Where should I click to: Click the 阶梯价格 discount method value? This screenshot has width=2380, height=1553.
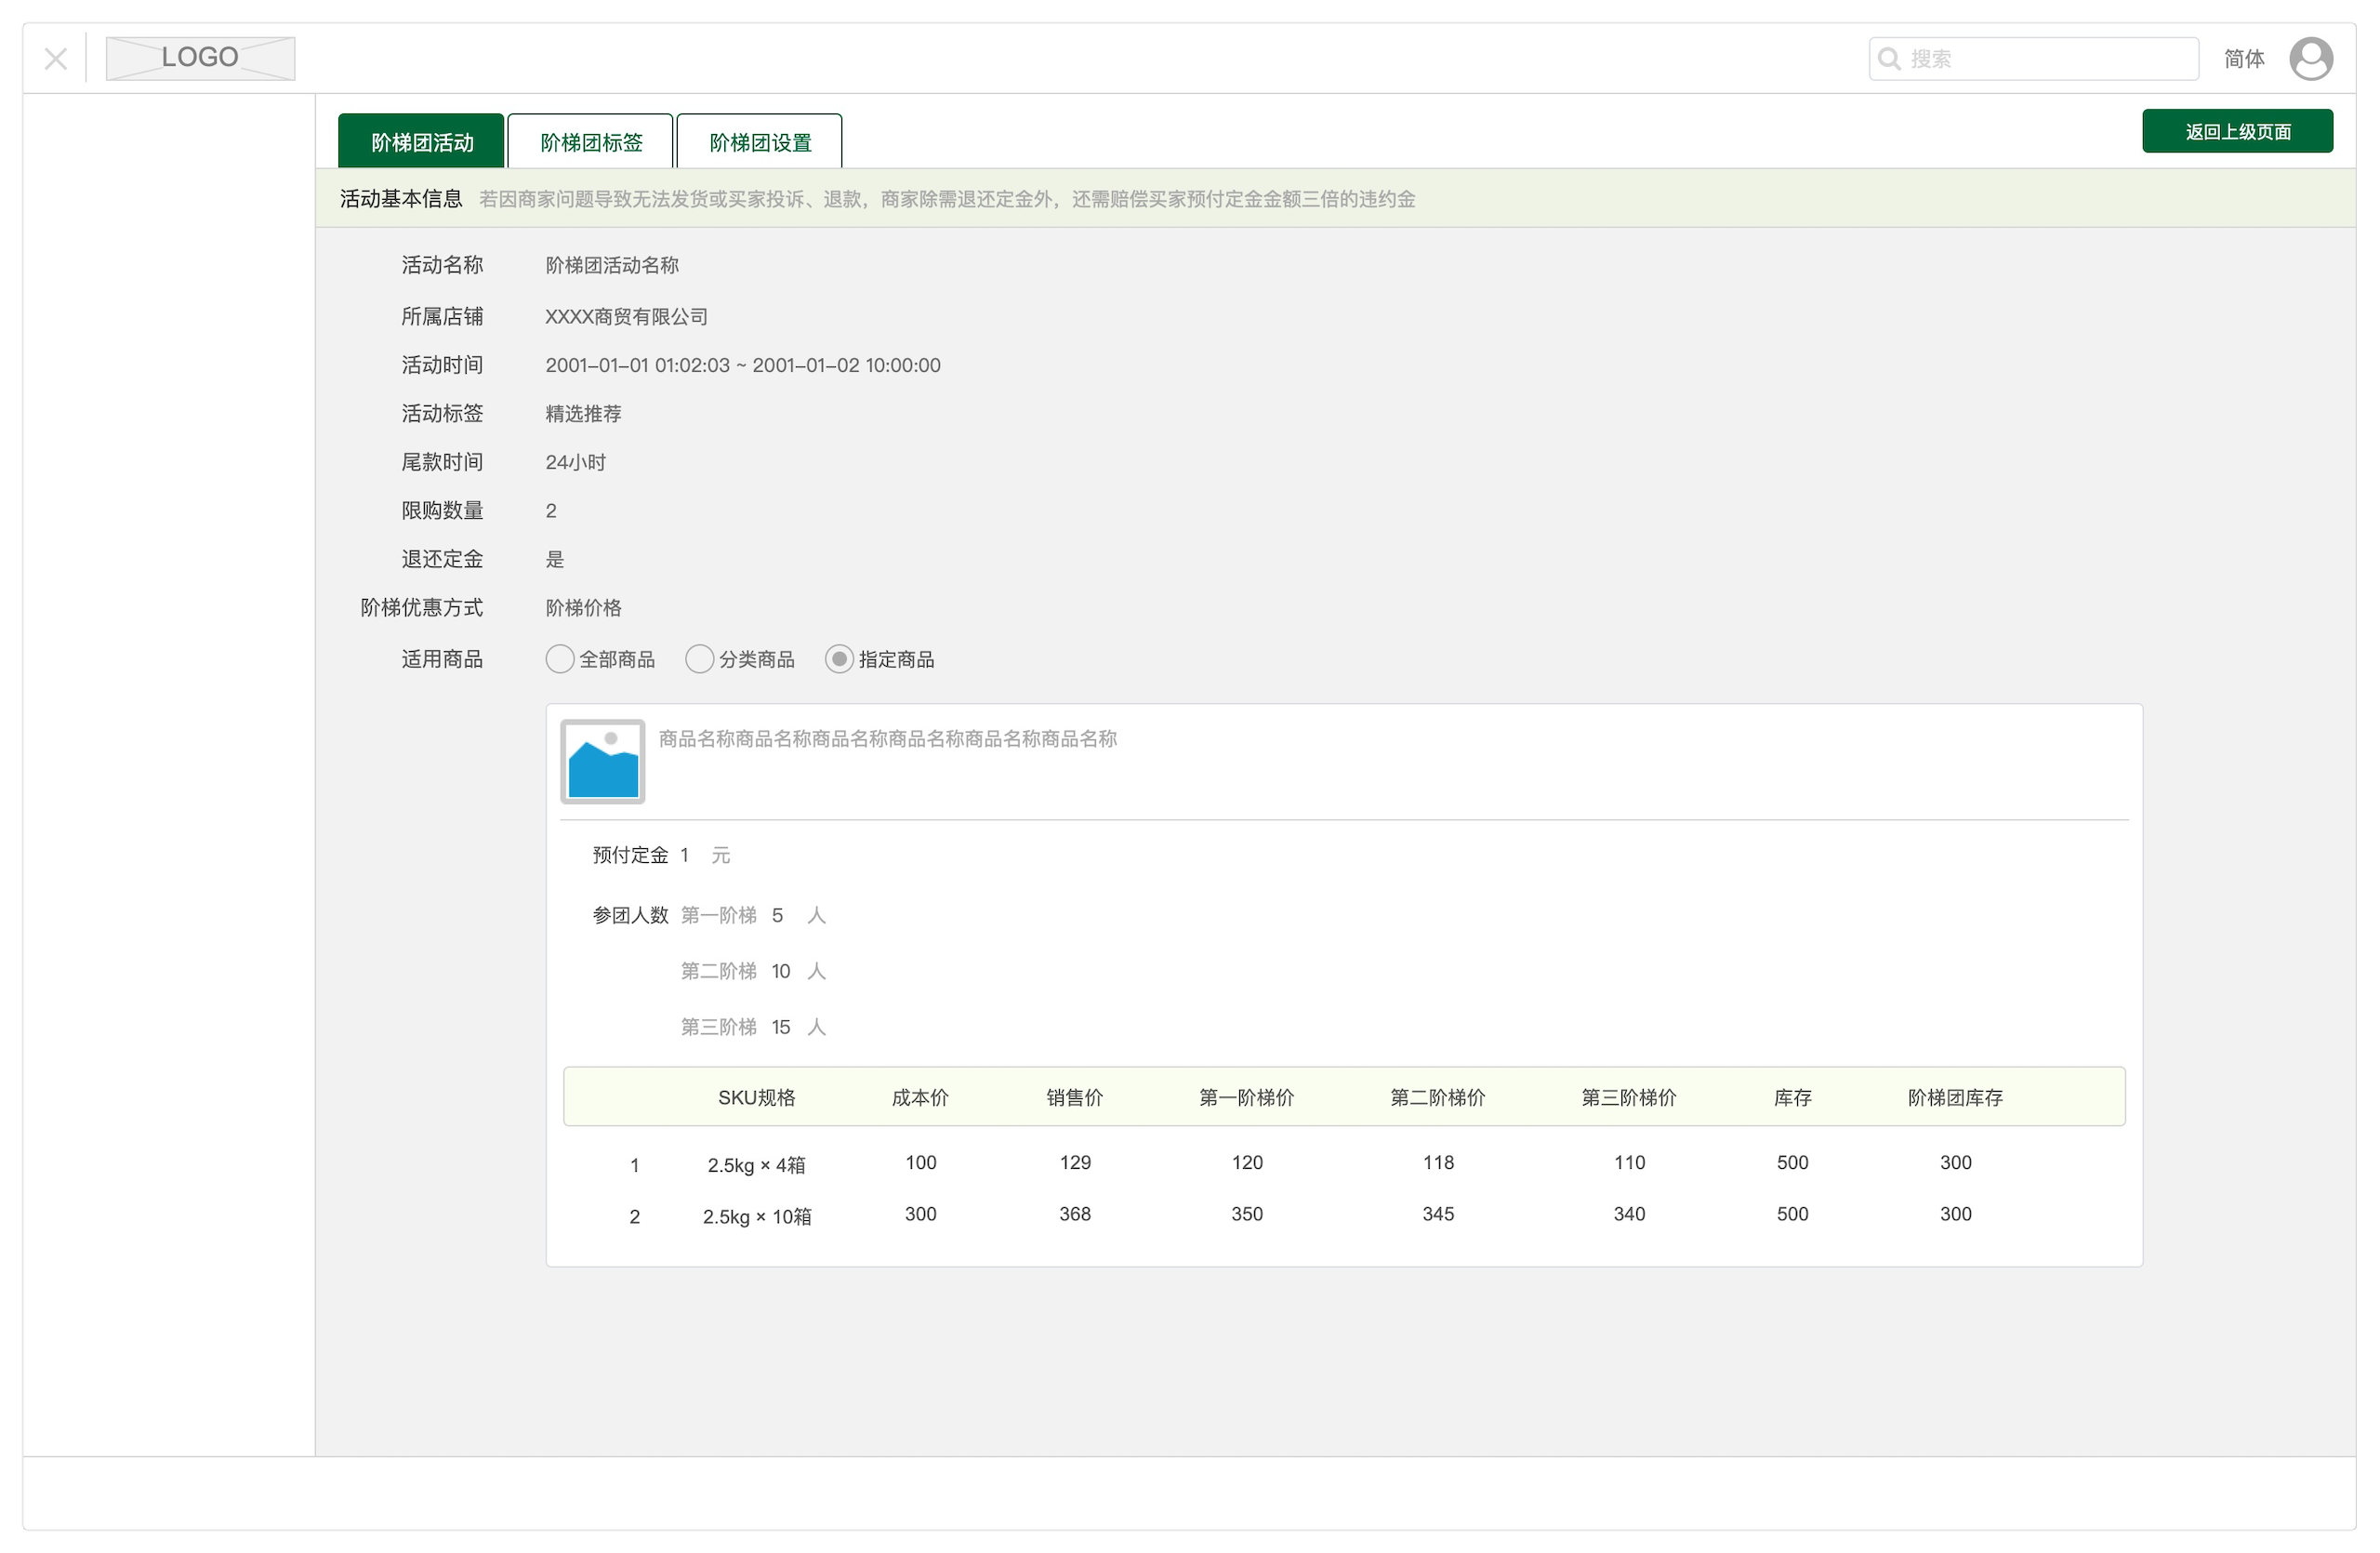coord(584,607)
